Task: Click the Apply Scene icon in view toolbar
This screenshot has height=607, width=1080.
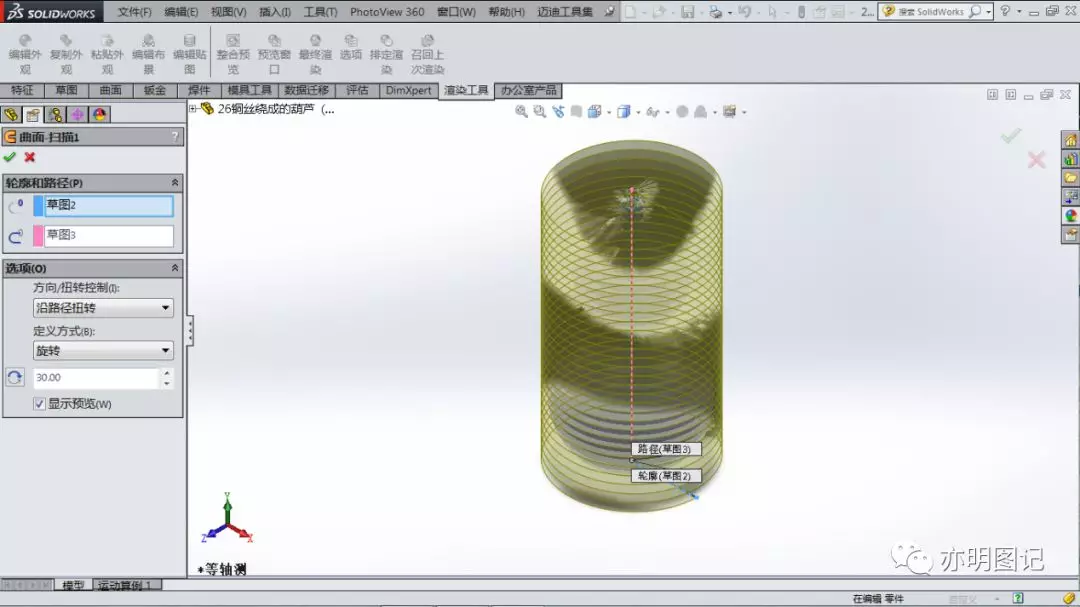Action: tap(700, 112)
